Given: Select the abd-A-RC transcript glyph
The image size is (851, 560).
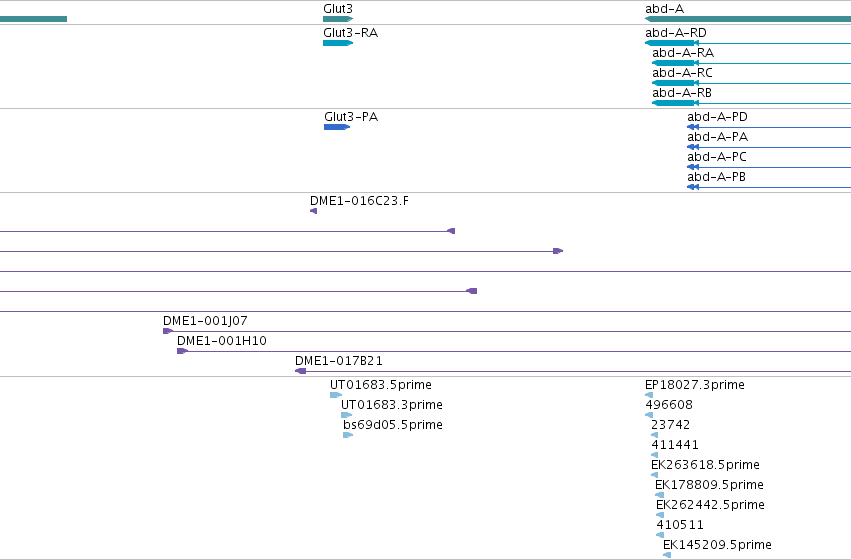Looking at the screenshot, I should click(x=751, y=83).
